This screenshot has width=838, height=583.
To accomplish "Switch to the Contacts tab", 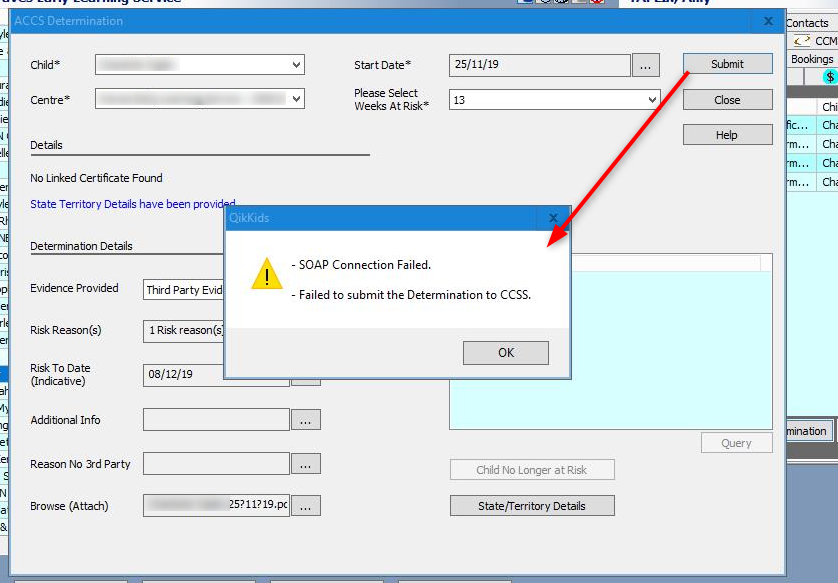I will [807, 22].
